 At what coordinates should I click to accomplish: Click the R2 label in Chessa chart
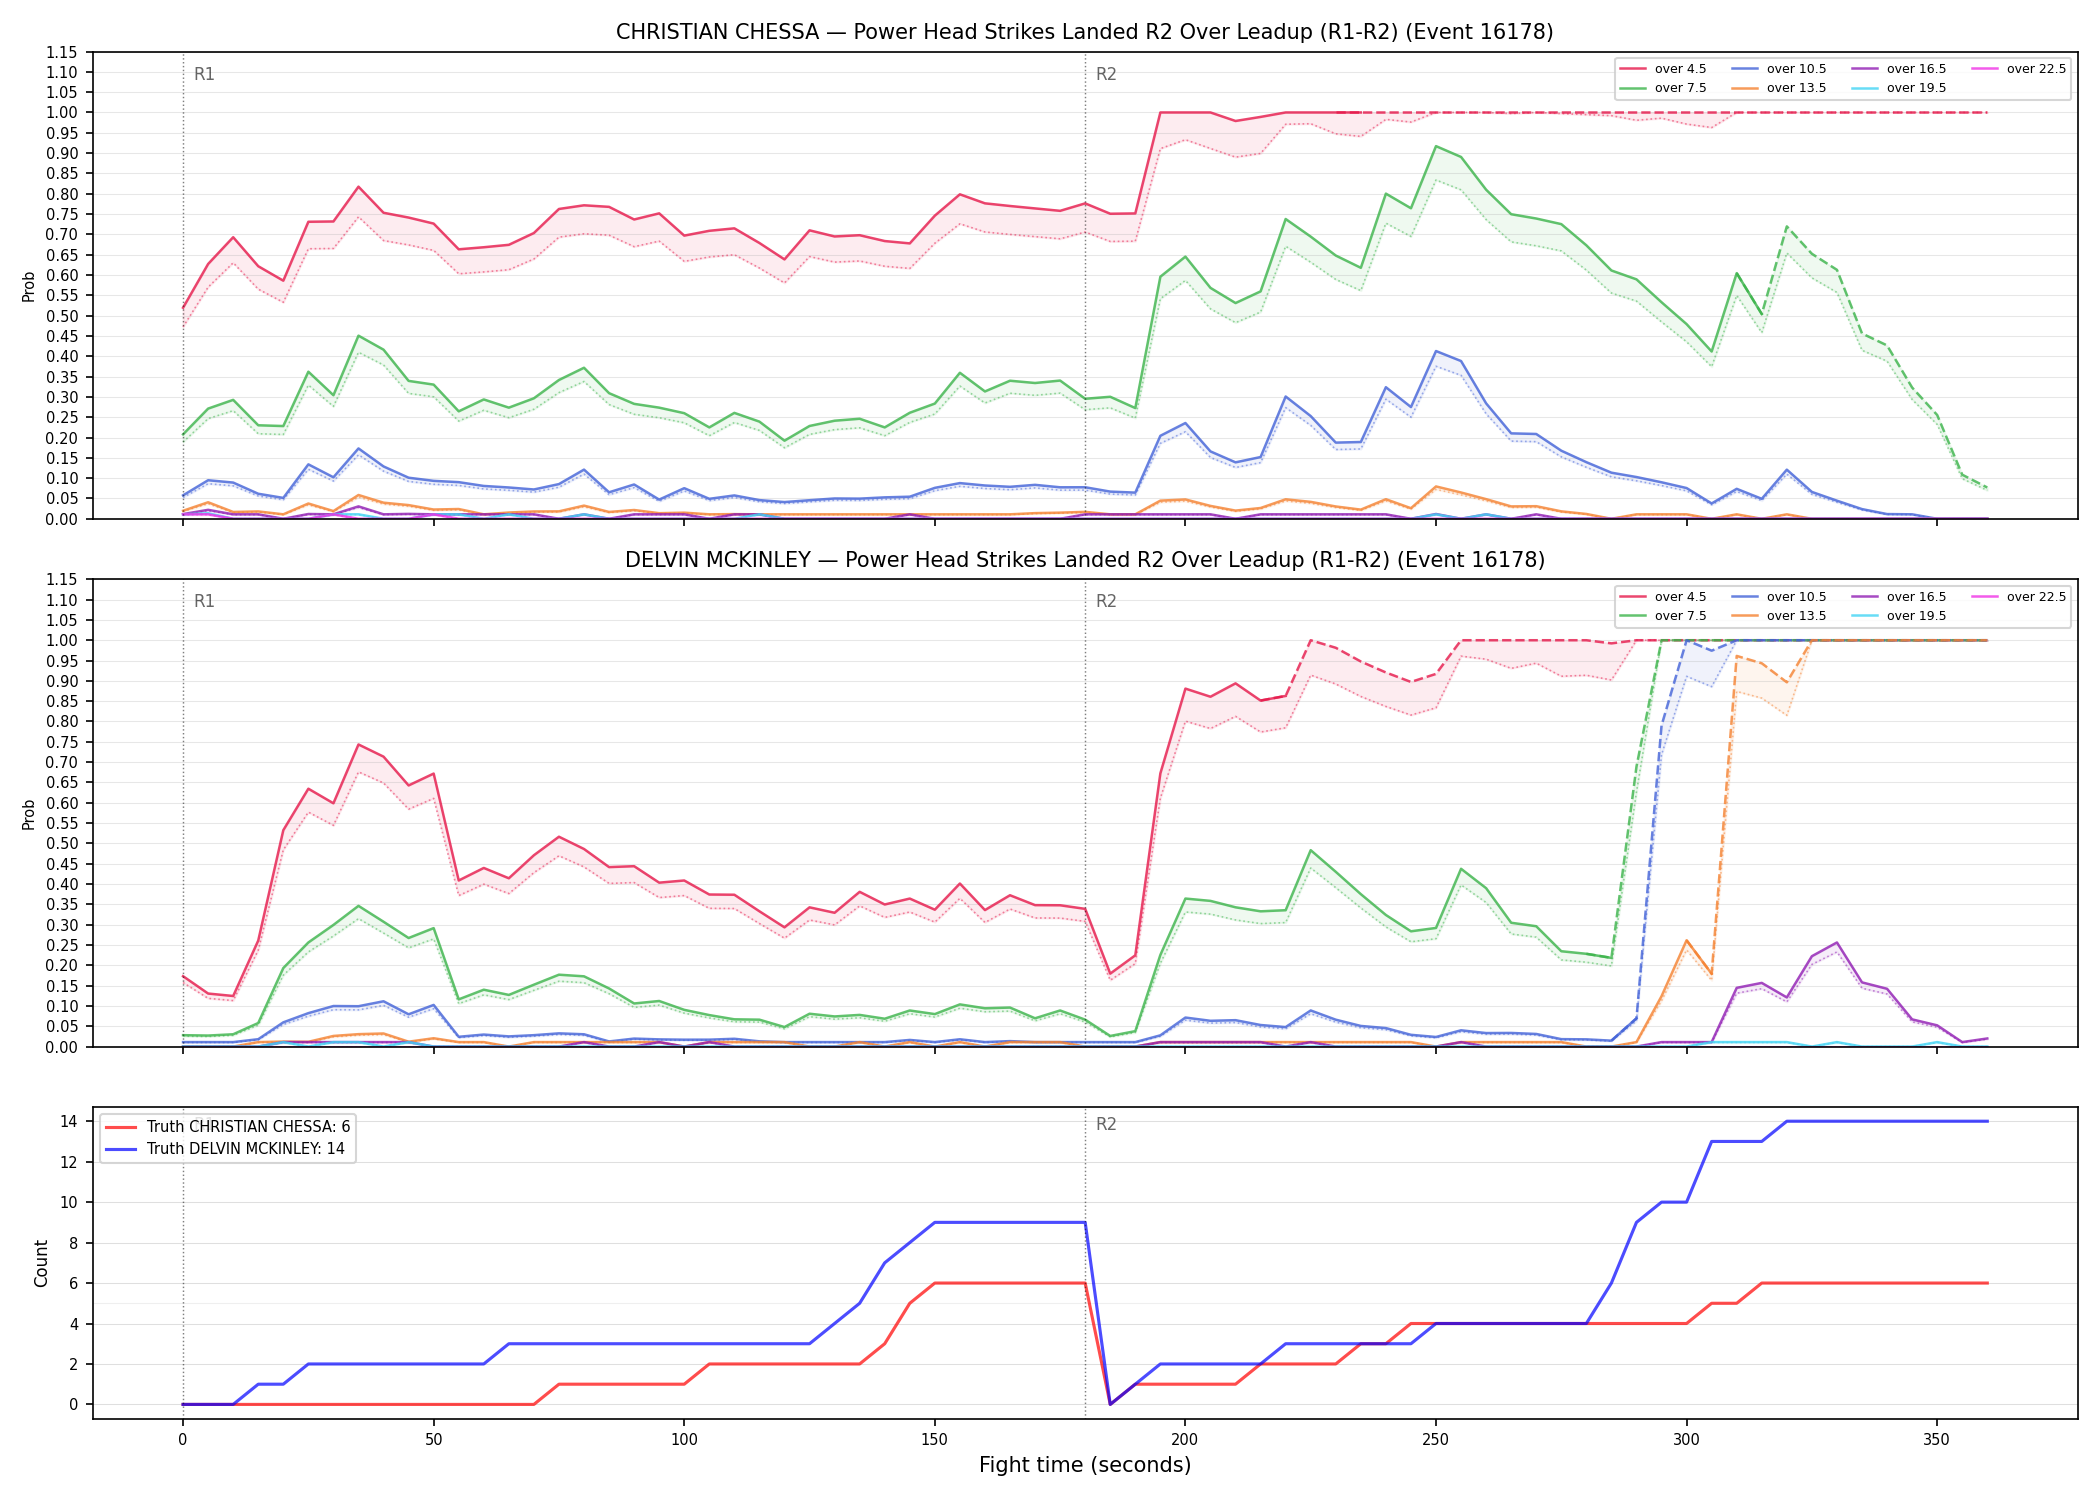(1106, 74)
